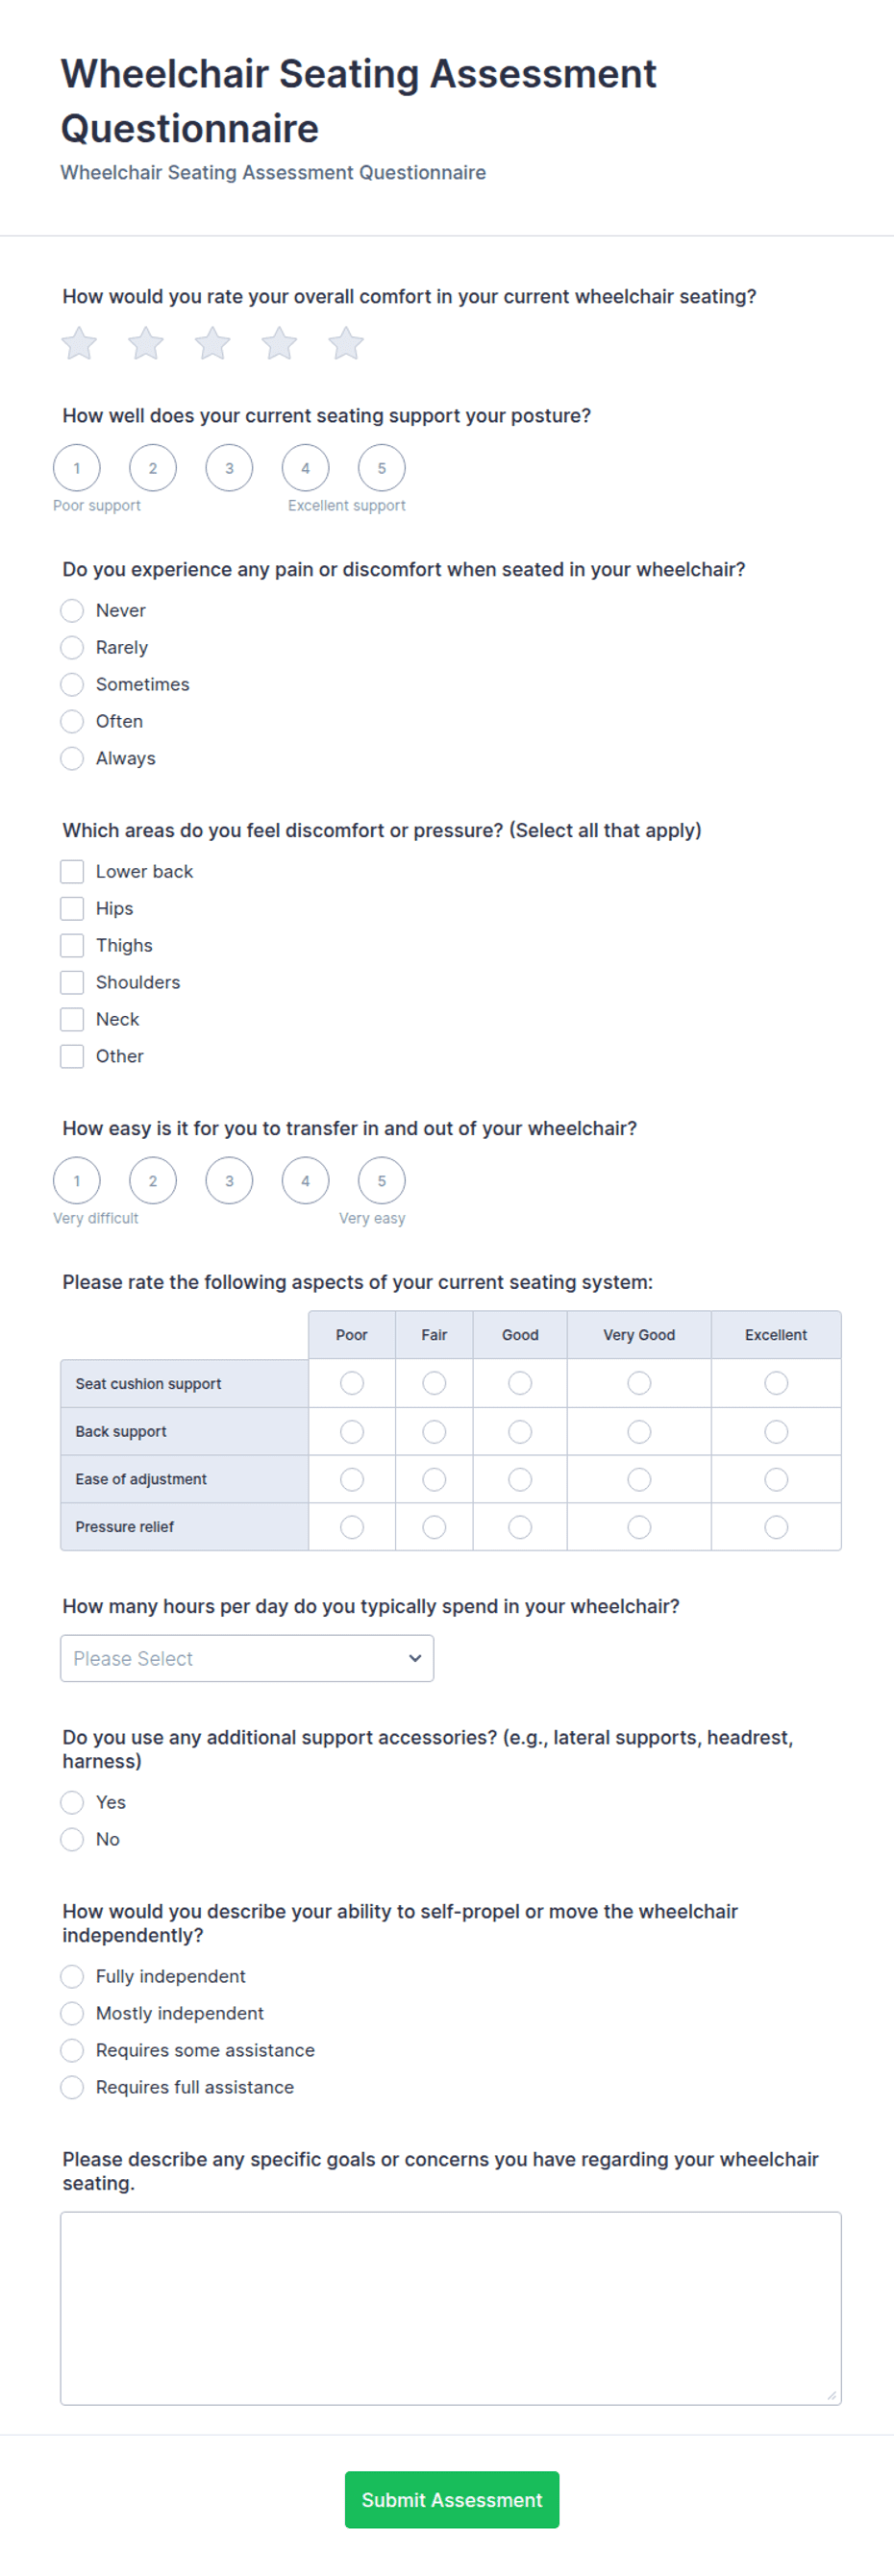Click the second comfort rating star

pyautogui.click(x=146, y=344)
